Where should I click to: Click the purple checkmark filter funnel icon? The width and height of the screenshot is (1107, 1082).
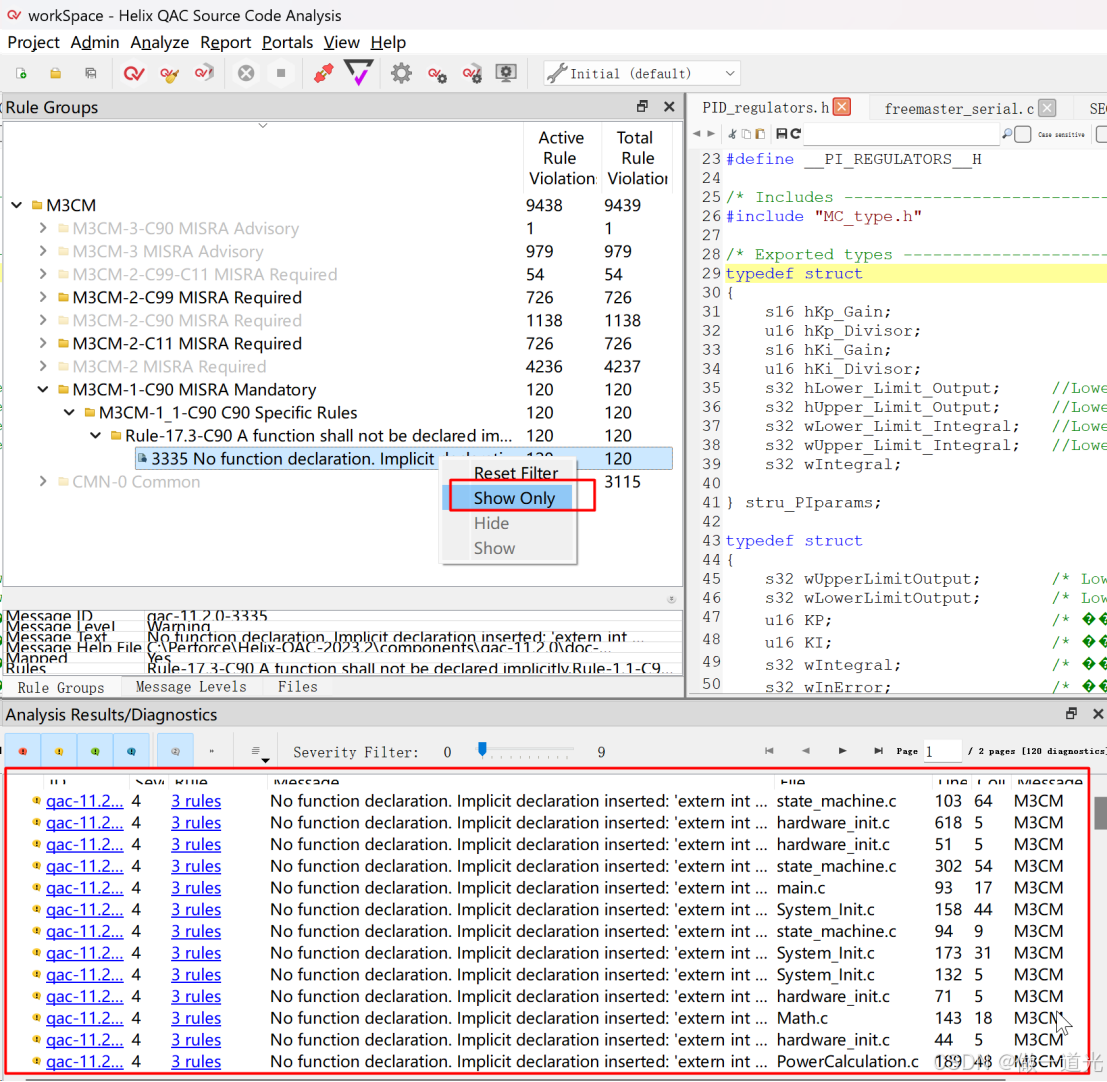coord(359,73)
